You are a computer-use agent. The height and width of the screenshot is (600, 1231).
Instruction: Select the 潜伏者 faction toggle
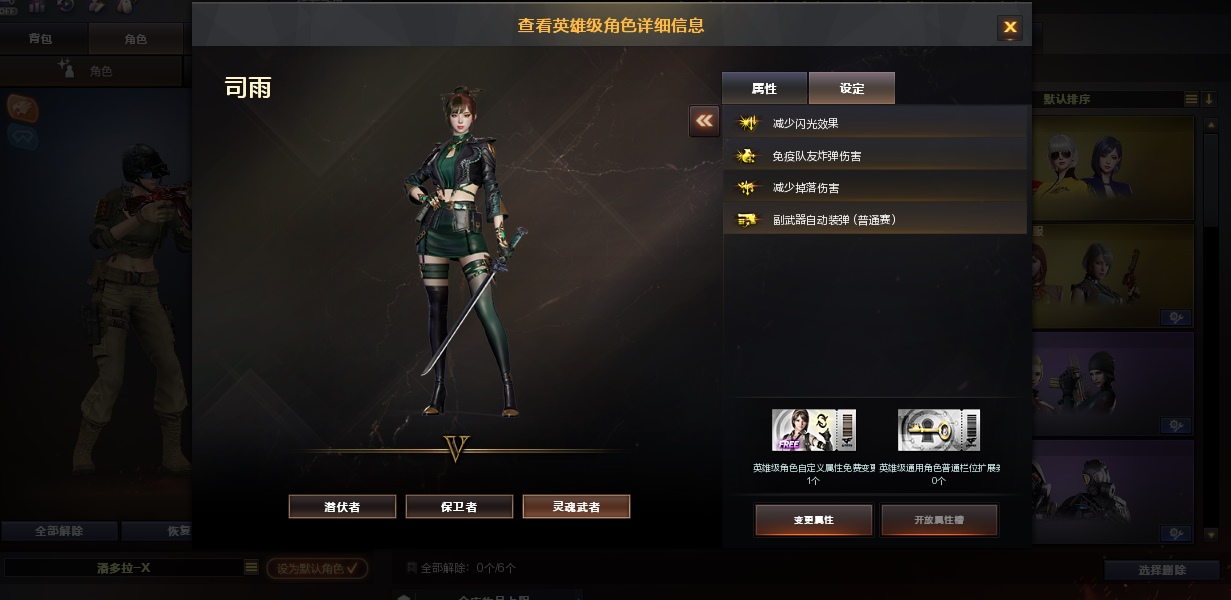point(342,507)
